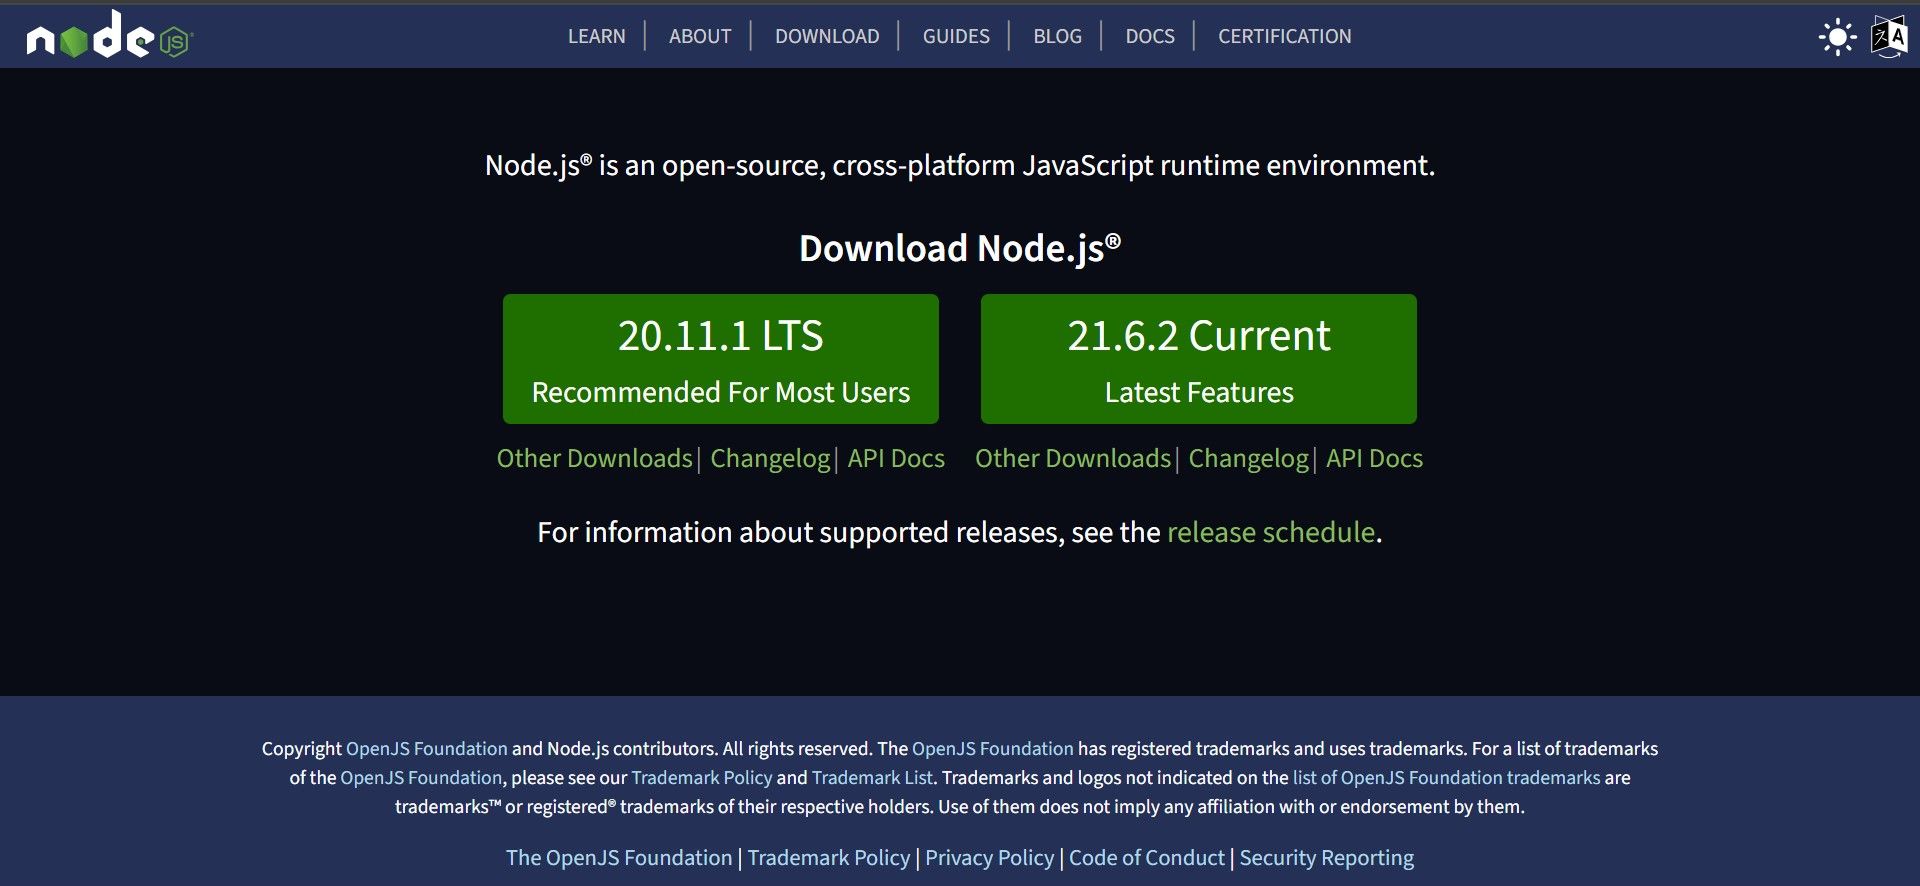Open DOCS from the top navigation
Viewport: 1920px width, 886px height.
point(1150,36)
